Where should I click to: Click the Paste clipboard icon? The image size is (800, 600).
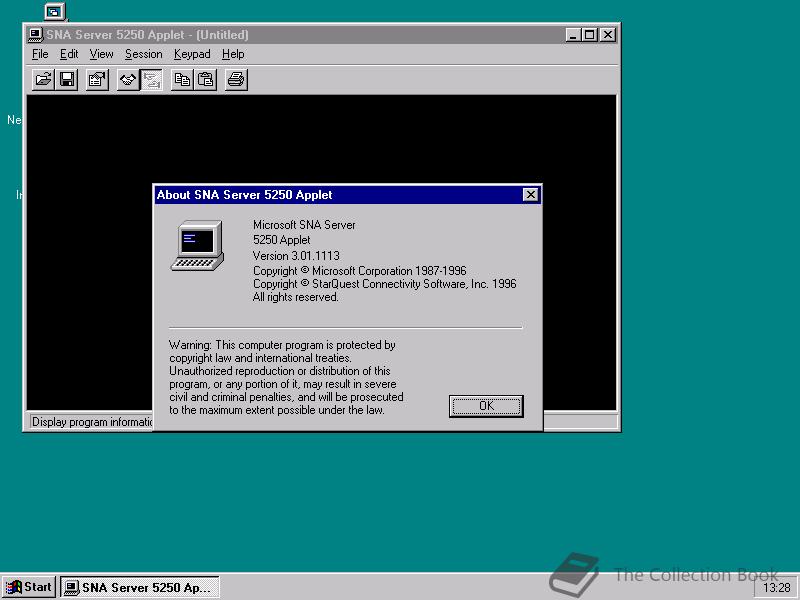(206, 80)
